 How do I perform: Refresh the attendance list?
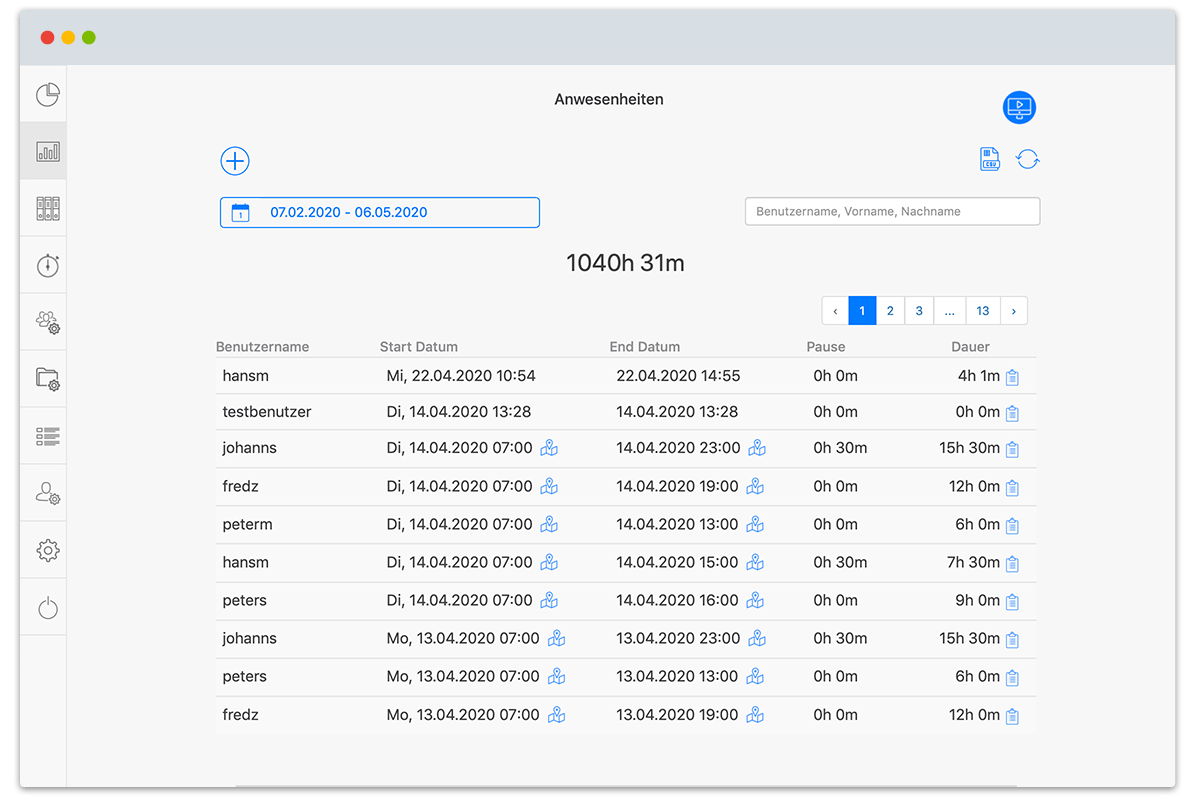[1028, 159]
